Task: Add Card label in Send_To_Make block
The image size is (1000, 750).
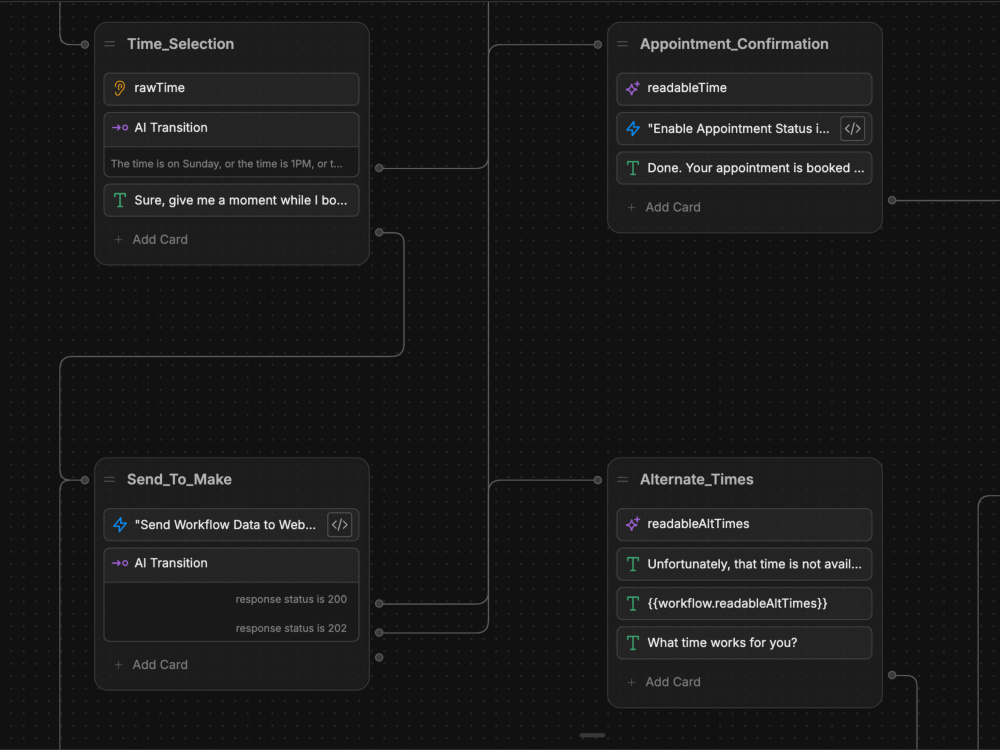Action: (160, 665)
